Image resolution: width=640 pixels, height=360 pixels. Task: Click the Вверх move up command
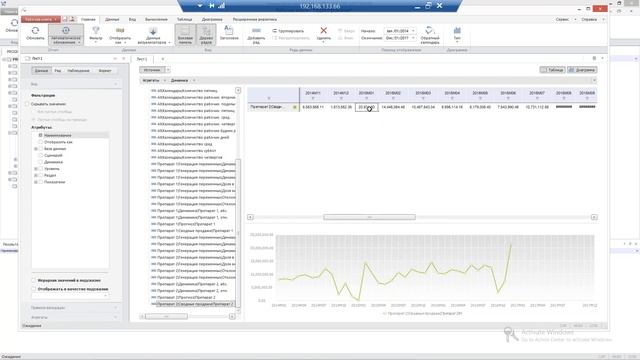point(347,31)
